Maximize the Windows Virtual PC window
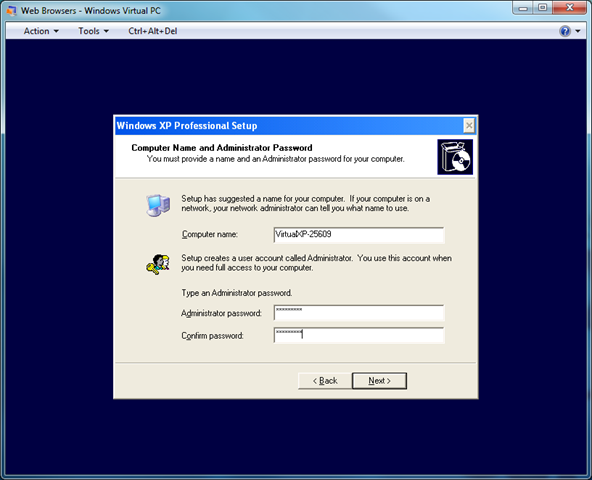The width and height of the screenshot is (592, 480). pos(543,8)
